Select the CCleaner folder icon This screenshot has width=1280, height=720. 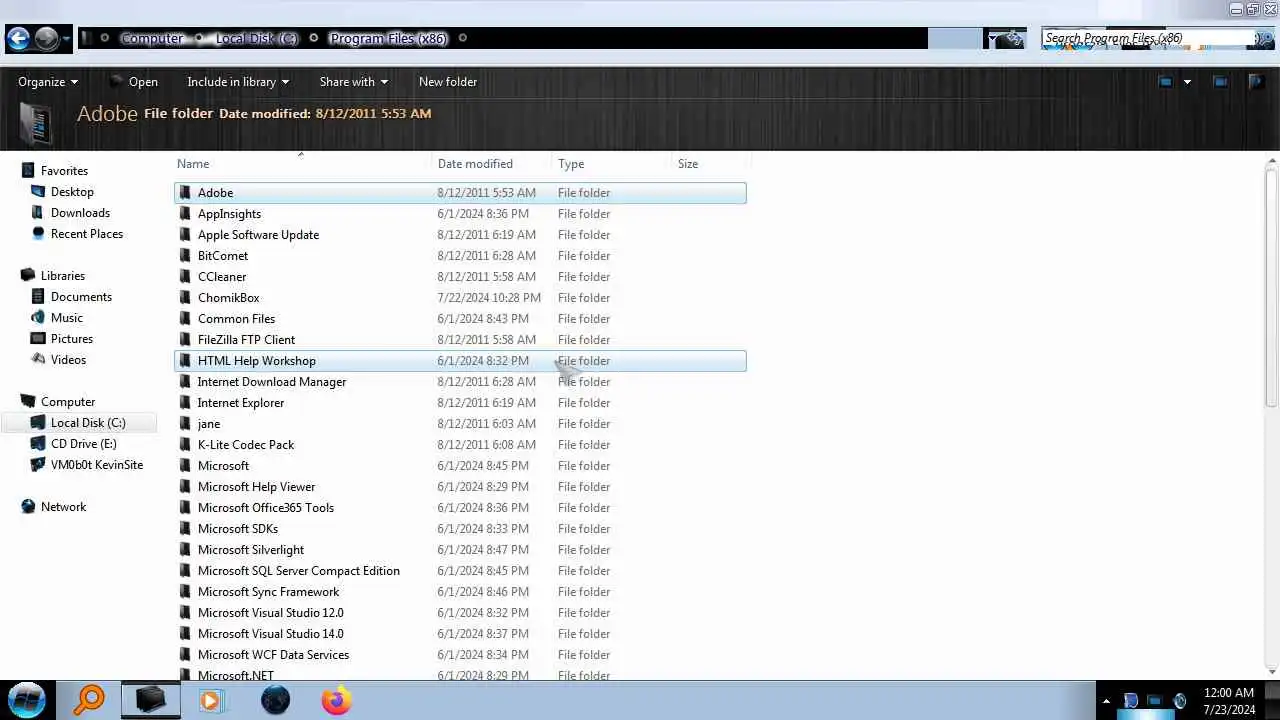(185, 277)
